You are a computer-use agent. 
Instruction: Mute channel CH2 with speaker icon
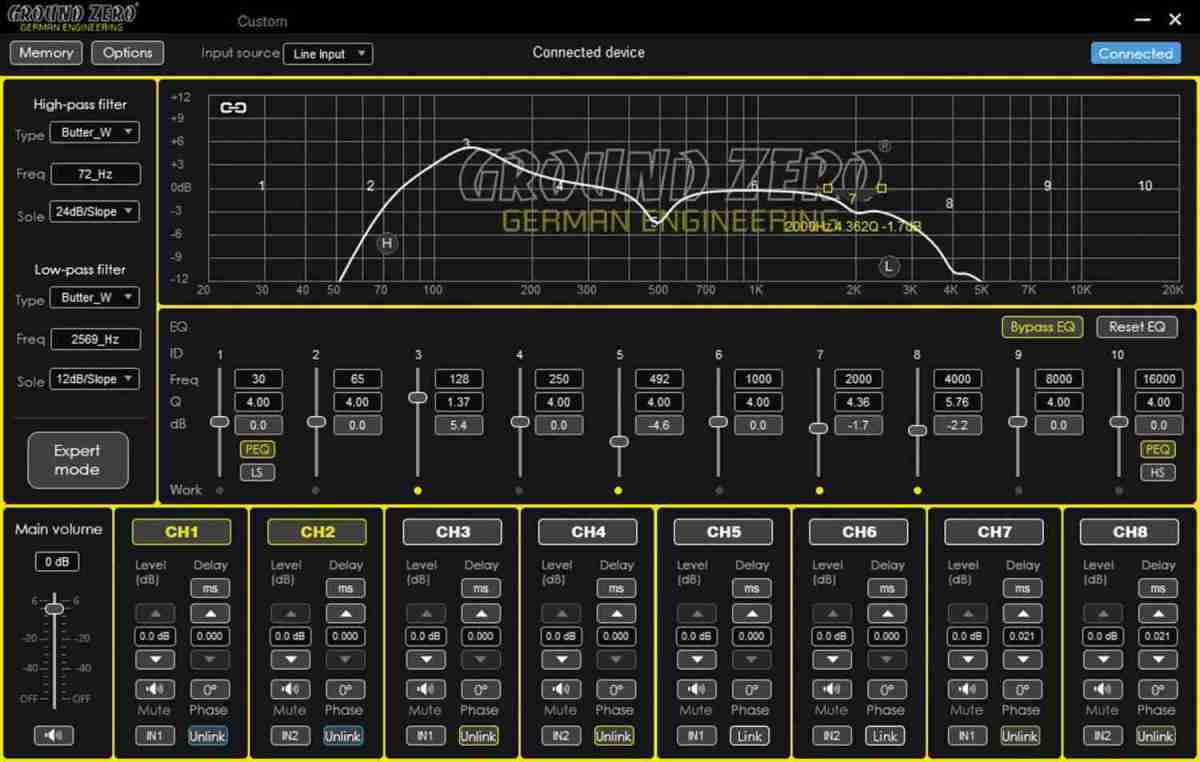click(290, 689)
